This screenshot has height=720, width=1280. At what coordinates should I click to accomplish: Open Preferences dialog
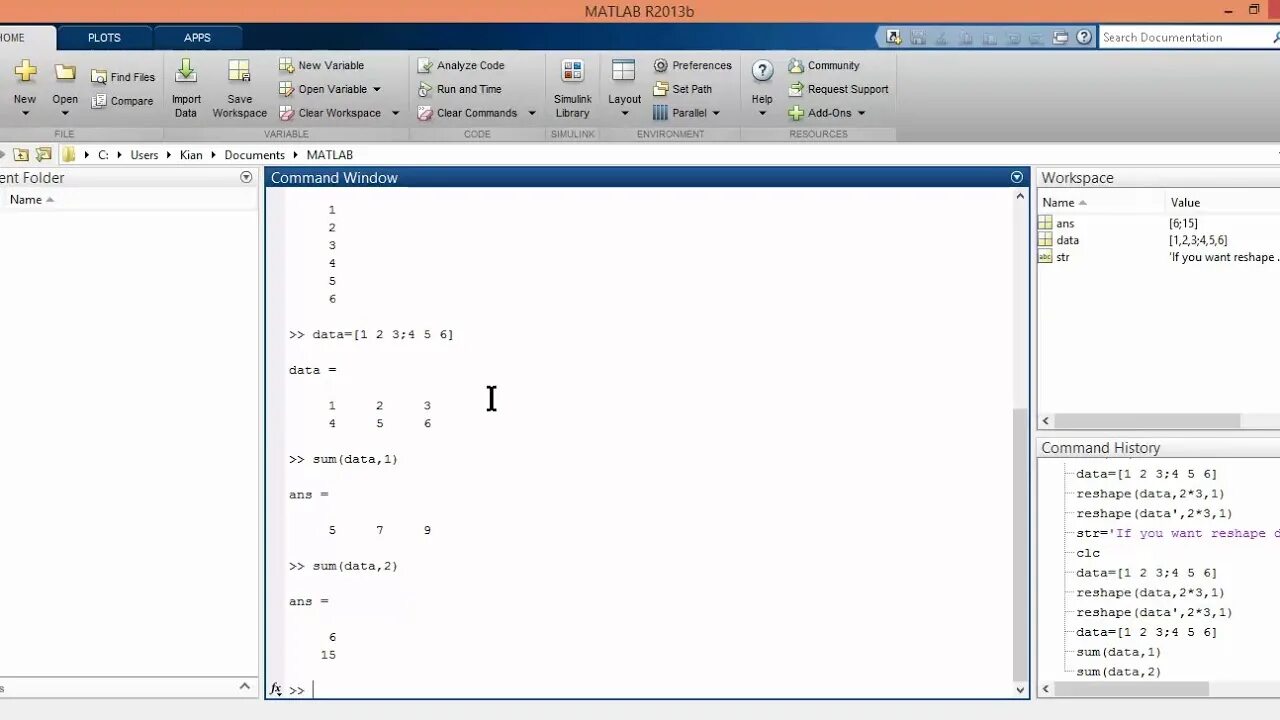point(692,65)
